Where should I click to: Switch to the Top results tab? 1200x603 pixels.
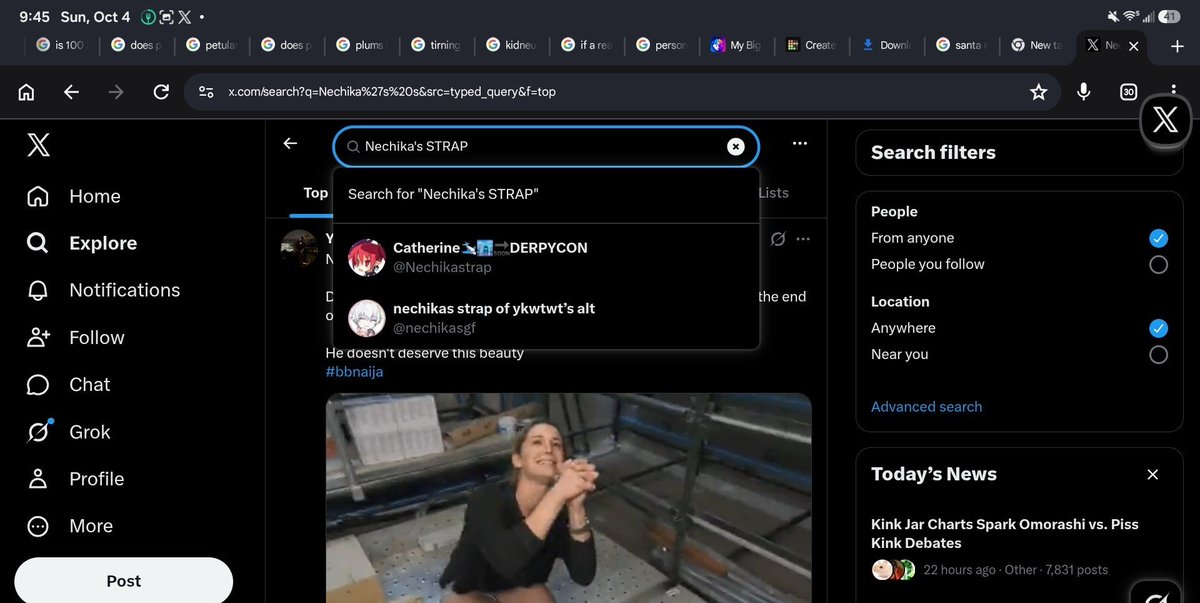pos(316,193)
